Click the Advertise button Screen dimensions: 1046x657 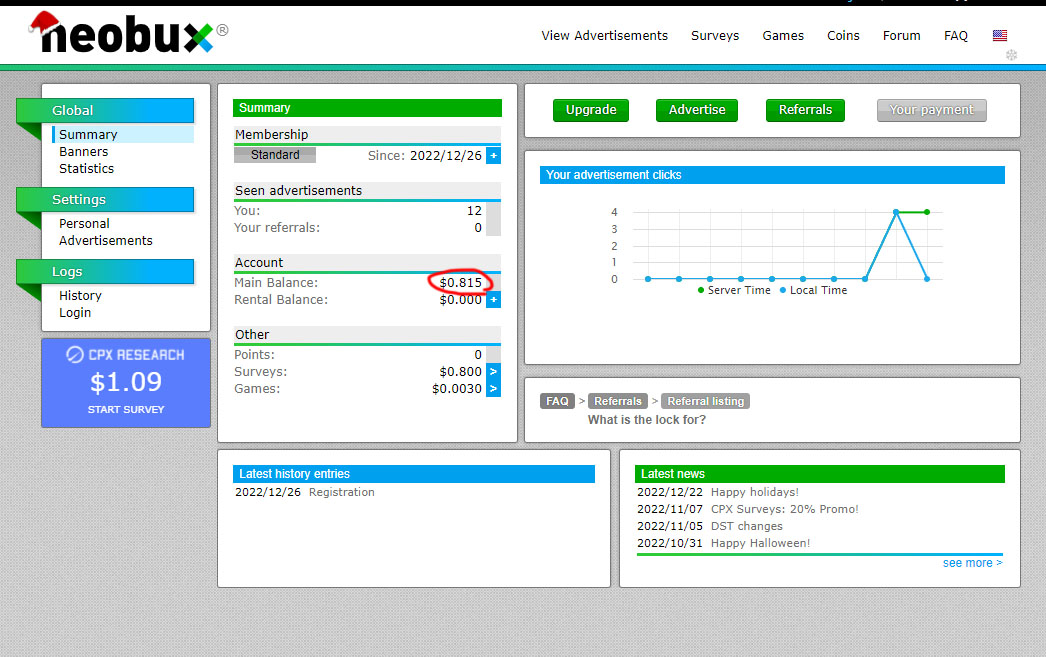pyautogui.click(x=697, y=110)
